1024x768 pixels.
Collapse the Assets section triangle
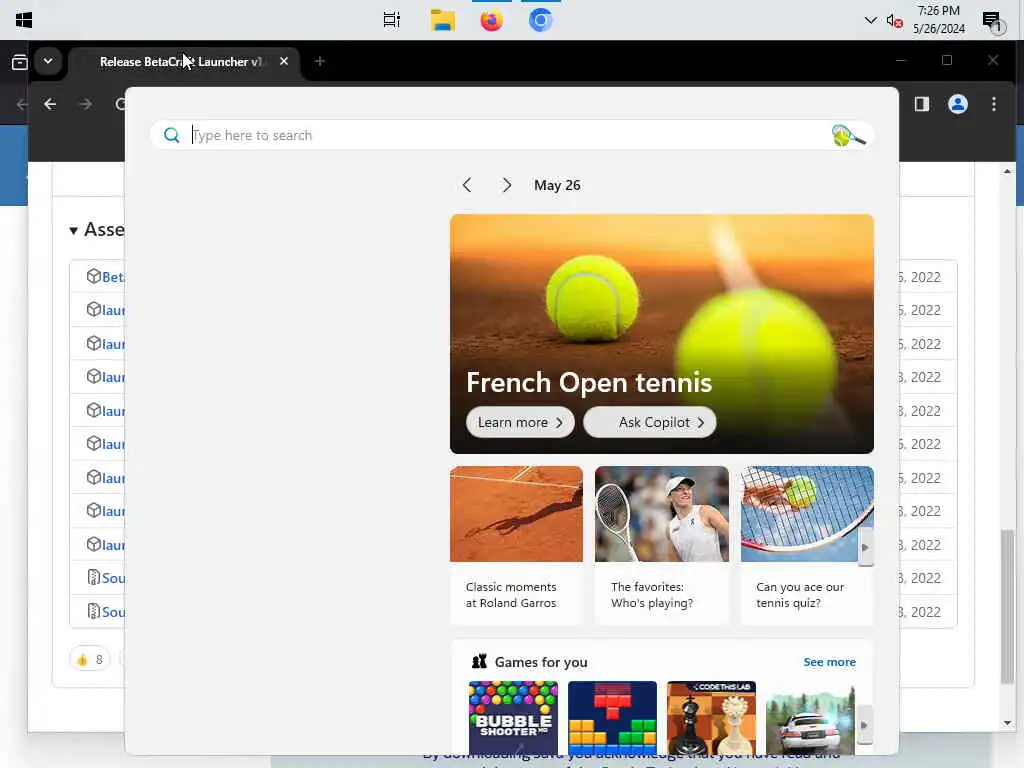[x=73, y=230]
